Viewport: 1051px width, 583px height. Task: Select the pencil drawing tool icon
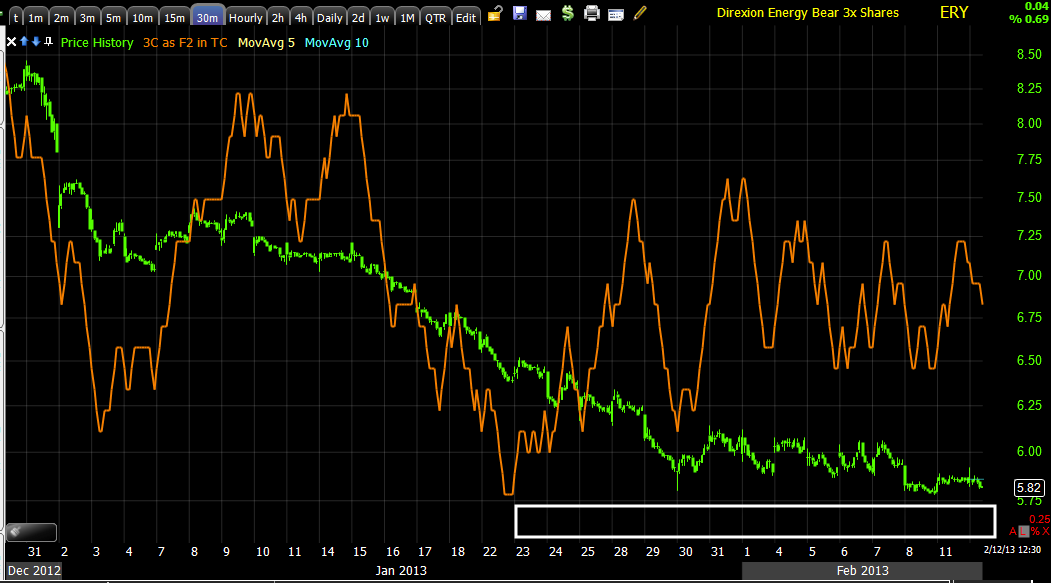(x=640, y=13)
